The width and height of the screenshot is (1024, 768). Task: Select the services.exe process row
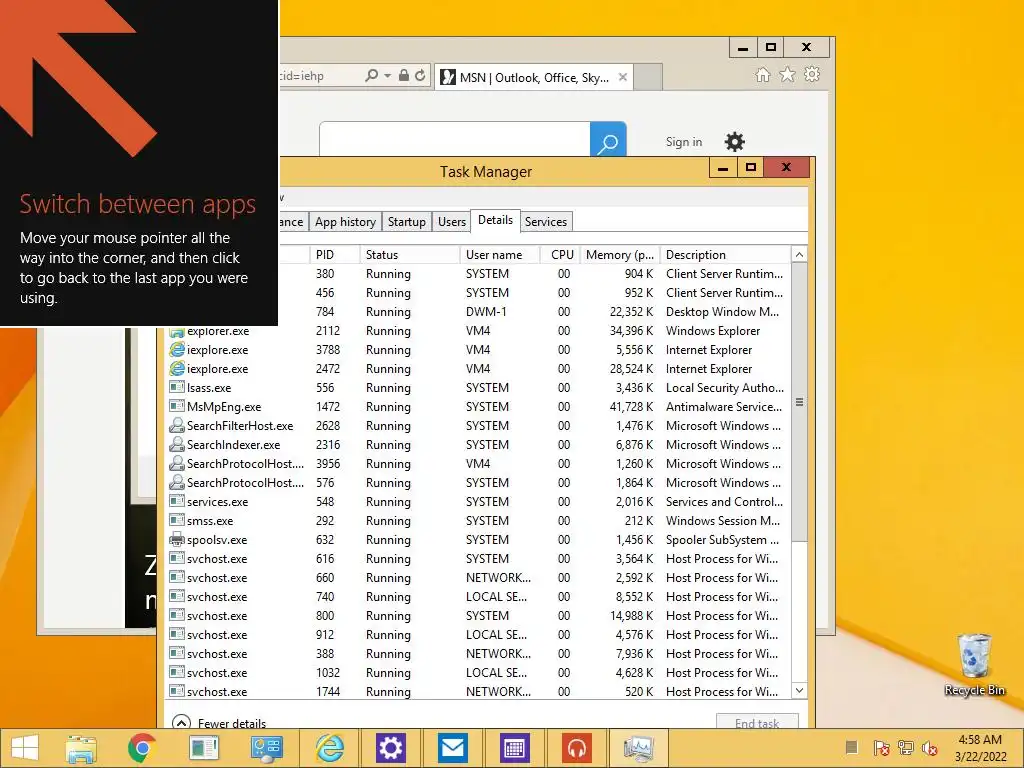[x=478, y=502]
